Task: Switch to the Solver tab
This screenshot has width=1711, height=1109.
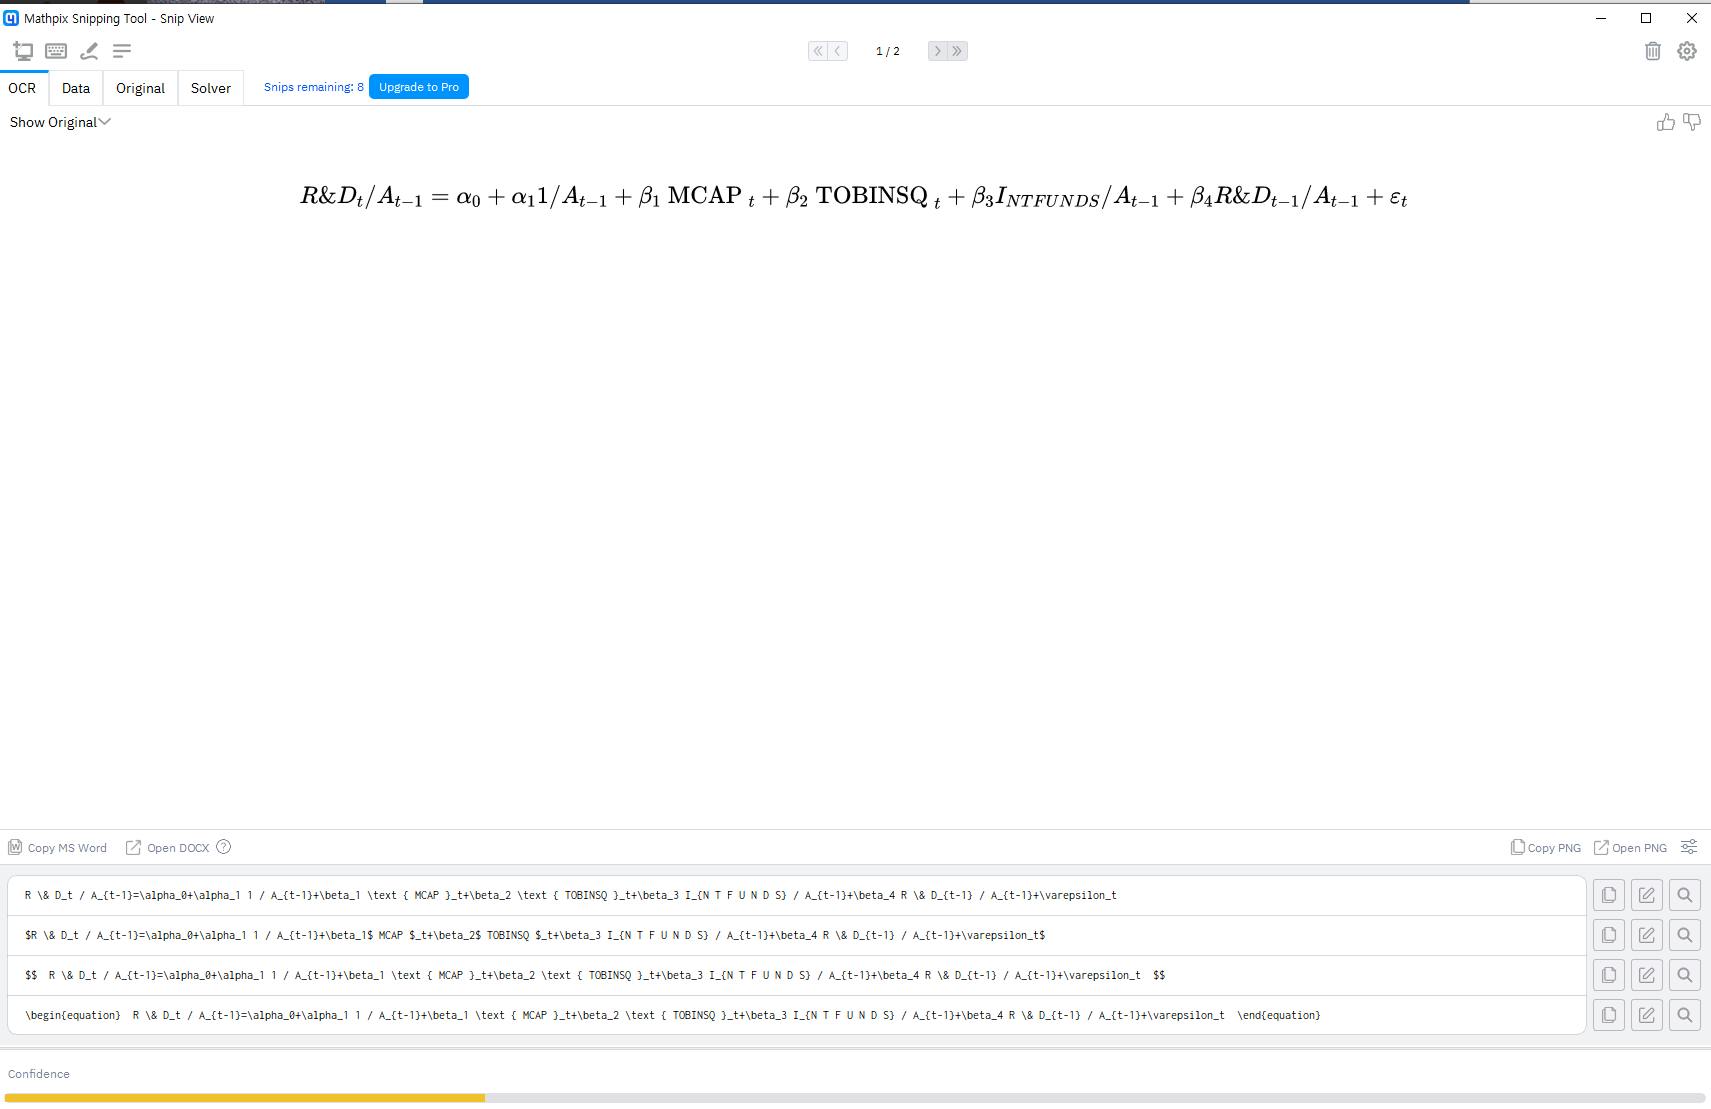Action: [x=211, y=88]
